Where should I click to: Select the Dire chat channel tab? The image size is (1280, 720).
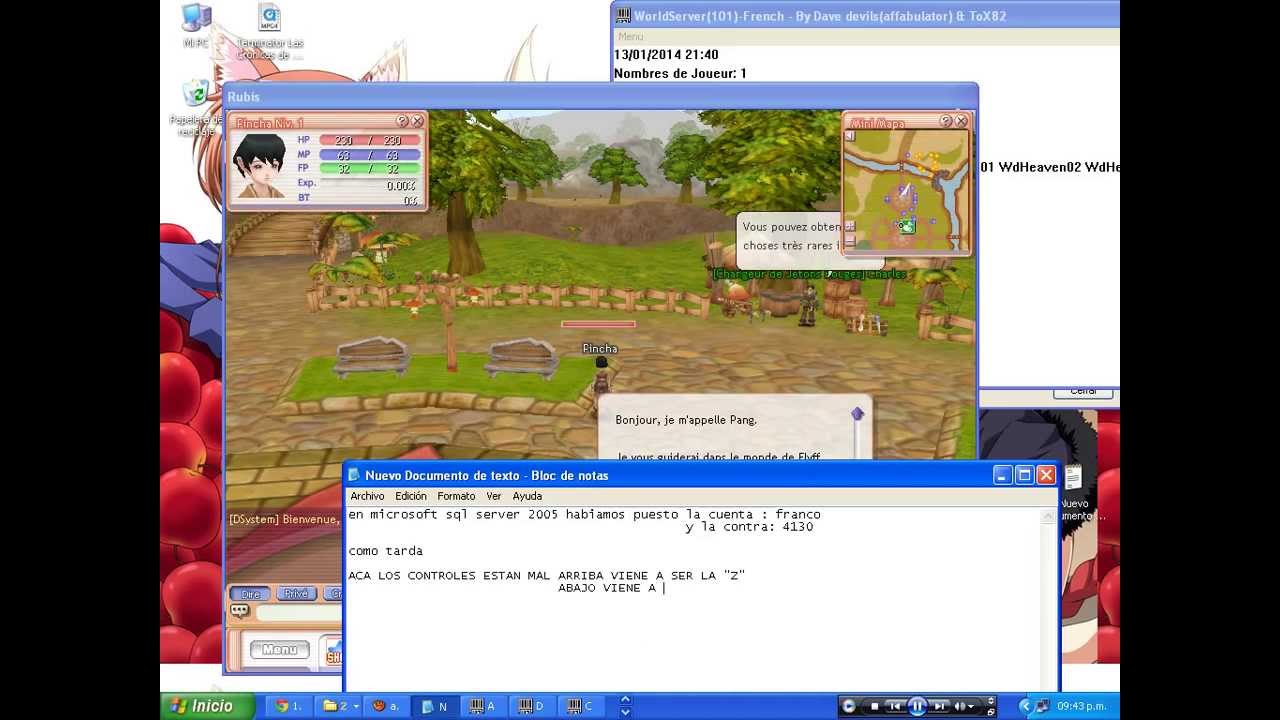250,594
